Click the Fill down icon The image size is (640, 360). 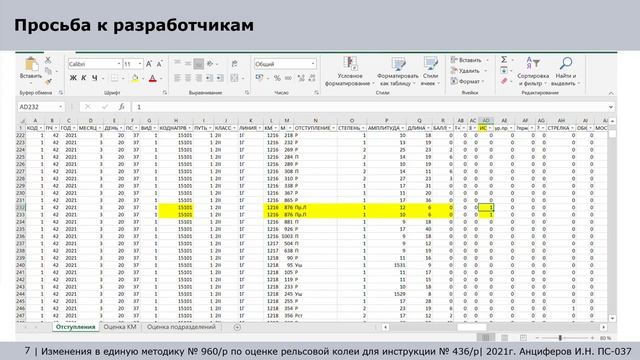[x=504, y=71]
